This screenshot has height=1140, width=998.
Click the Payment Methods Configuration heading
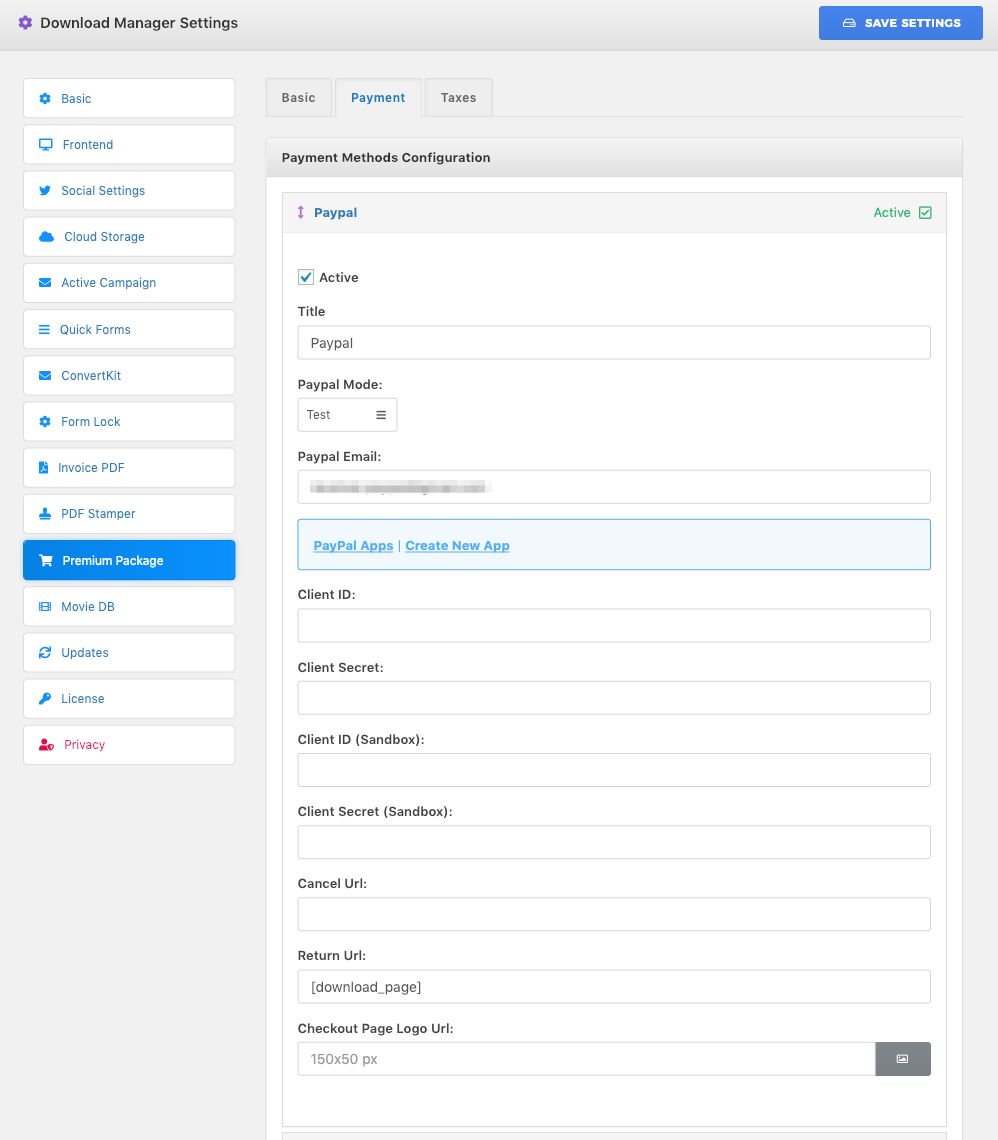pos(386,158)
